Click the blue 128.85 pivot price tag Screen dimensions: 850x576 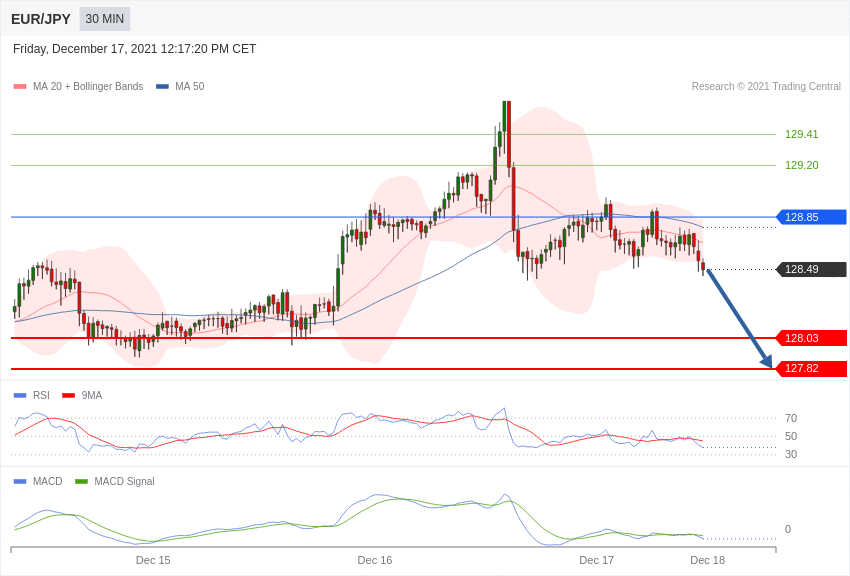(812, 217)
